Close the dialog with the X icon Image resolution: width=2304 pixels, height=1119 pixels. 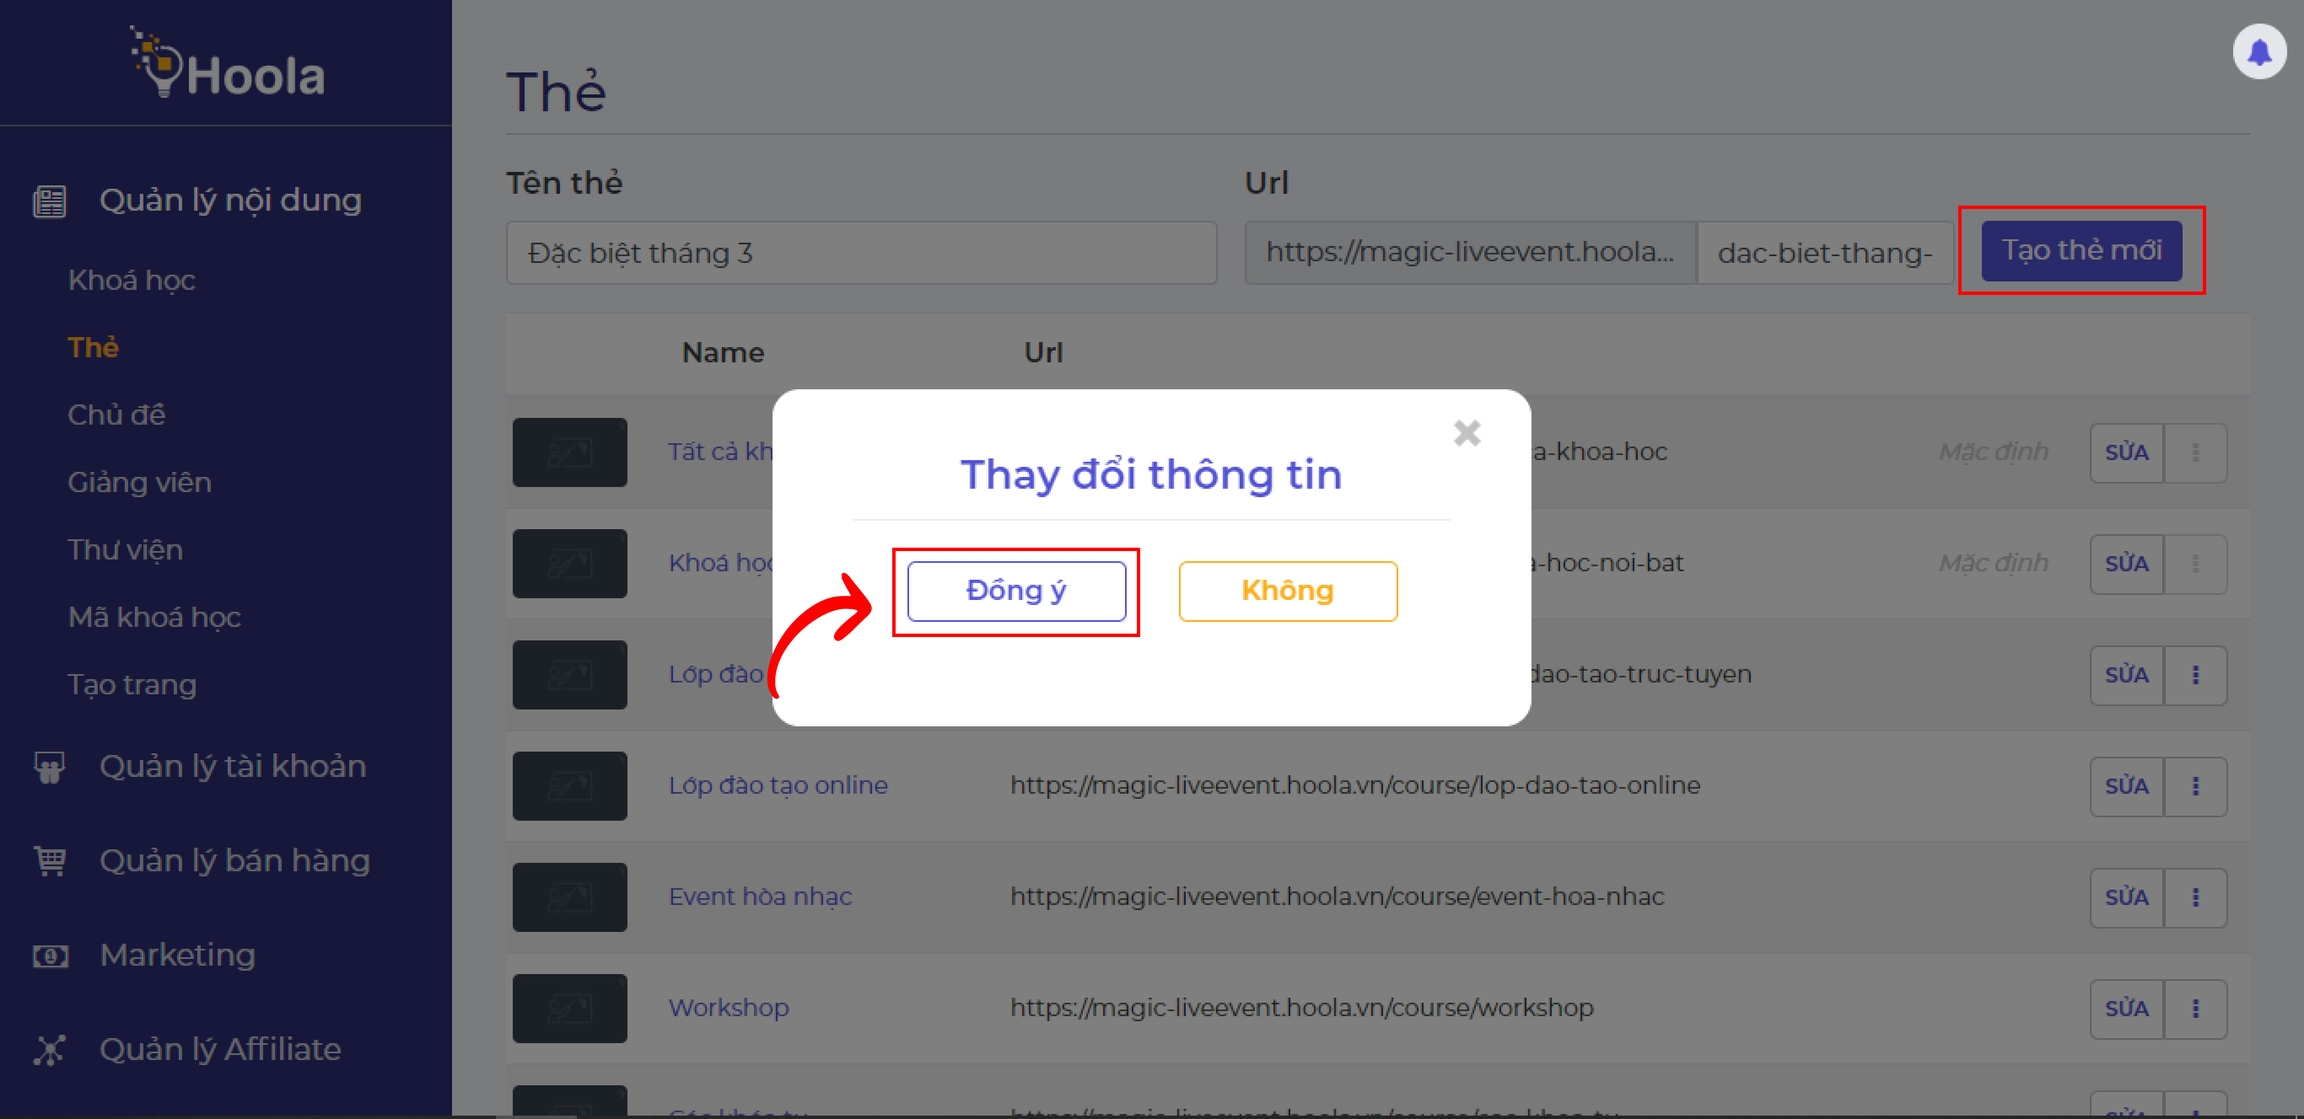[x=1466, y=433]
